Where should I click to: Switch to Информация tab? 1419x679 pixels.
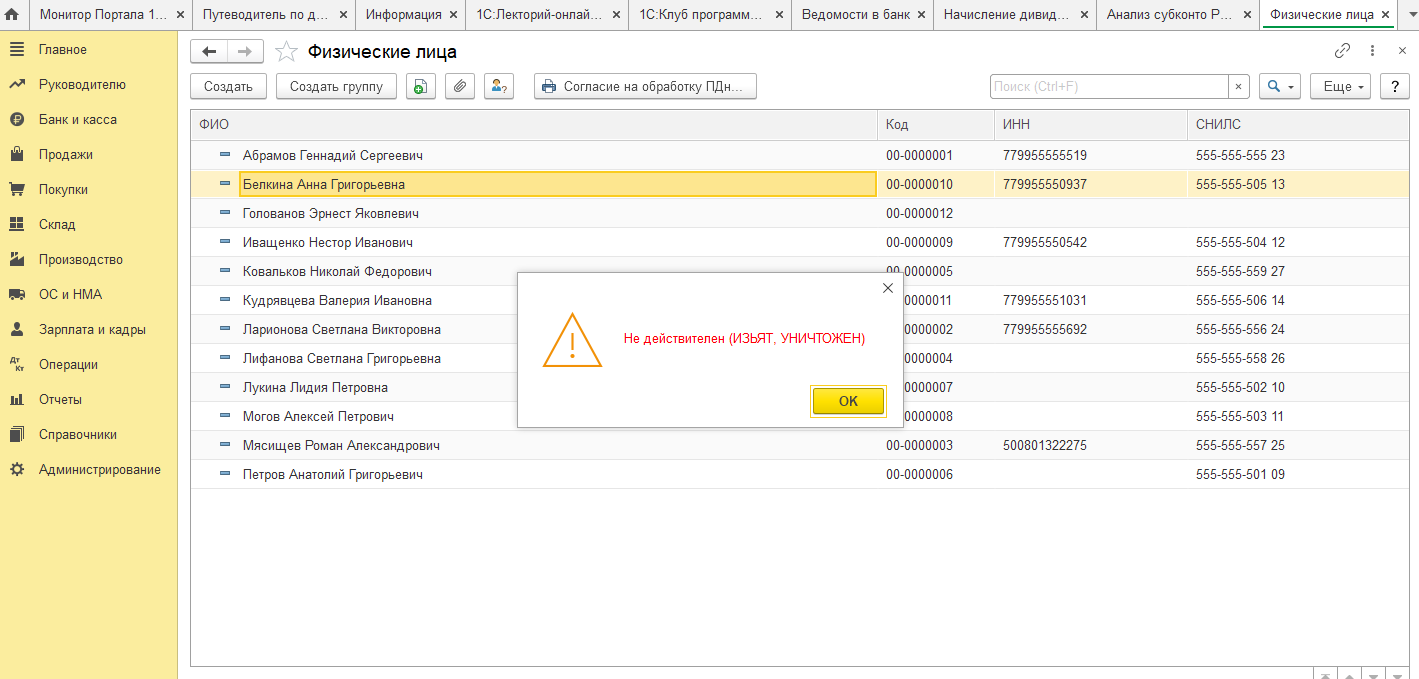[x=403, y=15]
